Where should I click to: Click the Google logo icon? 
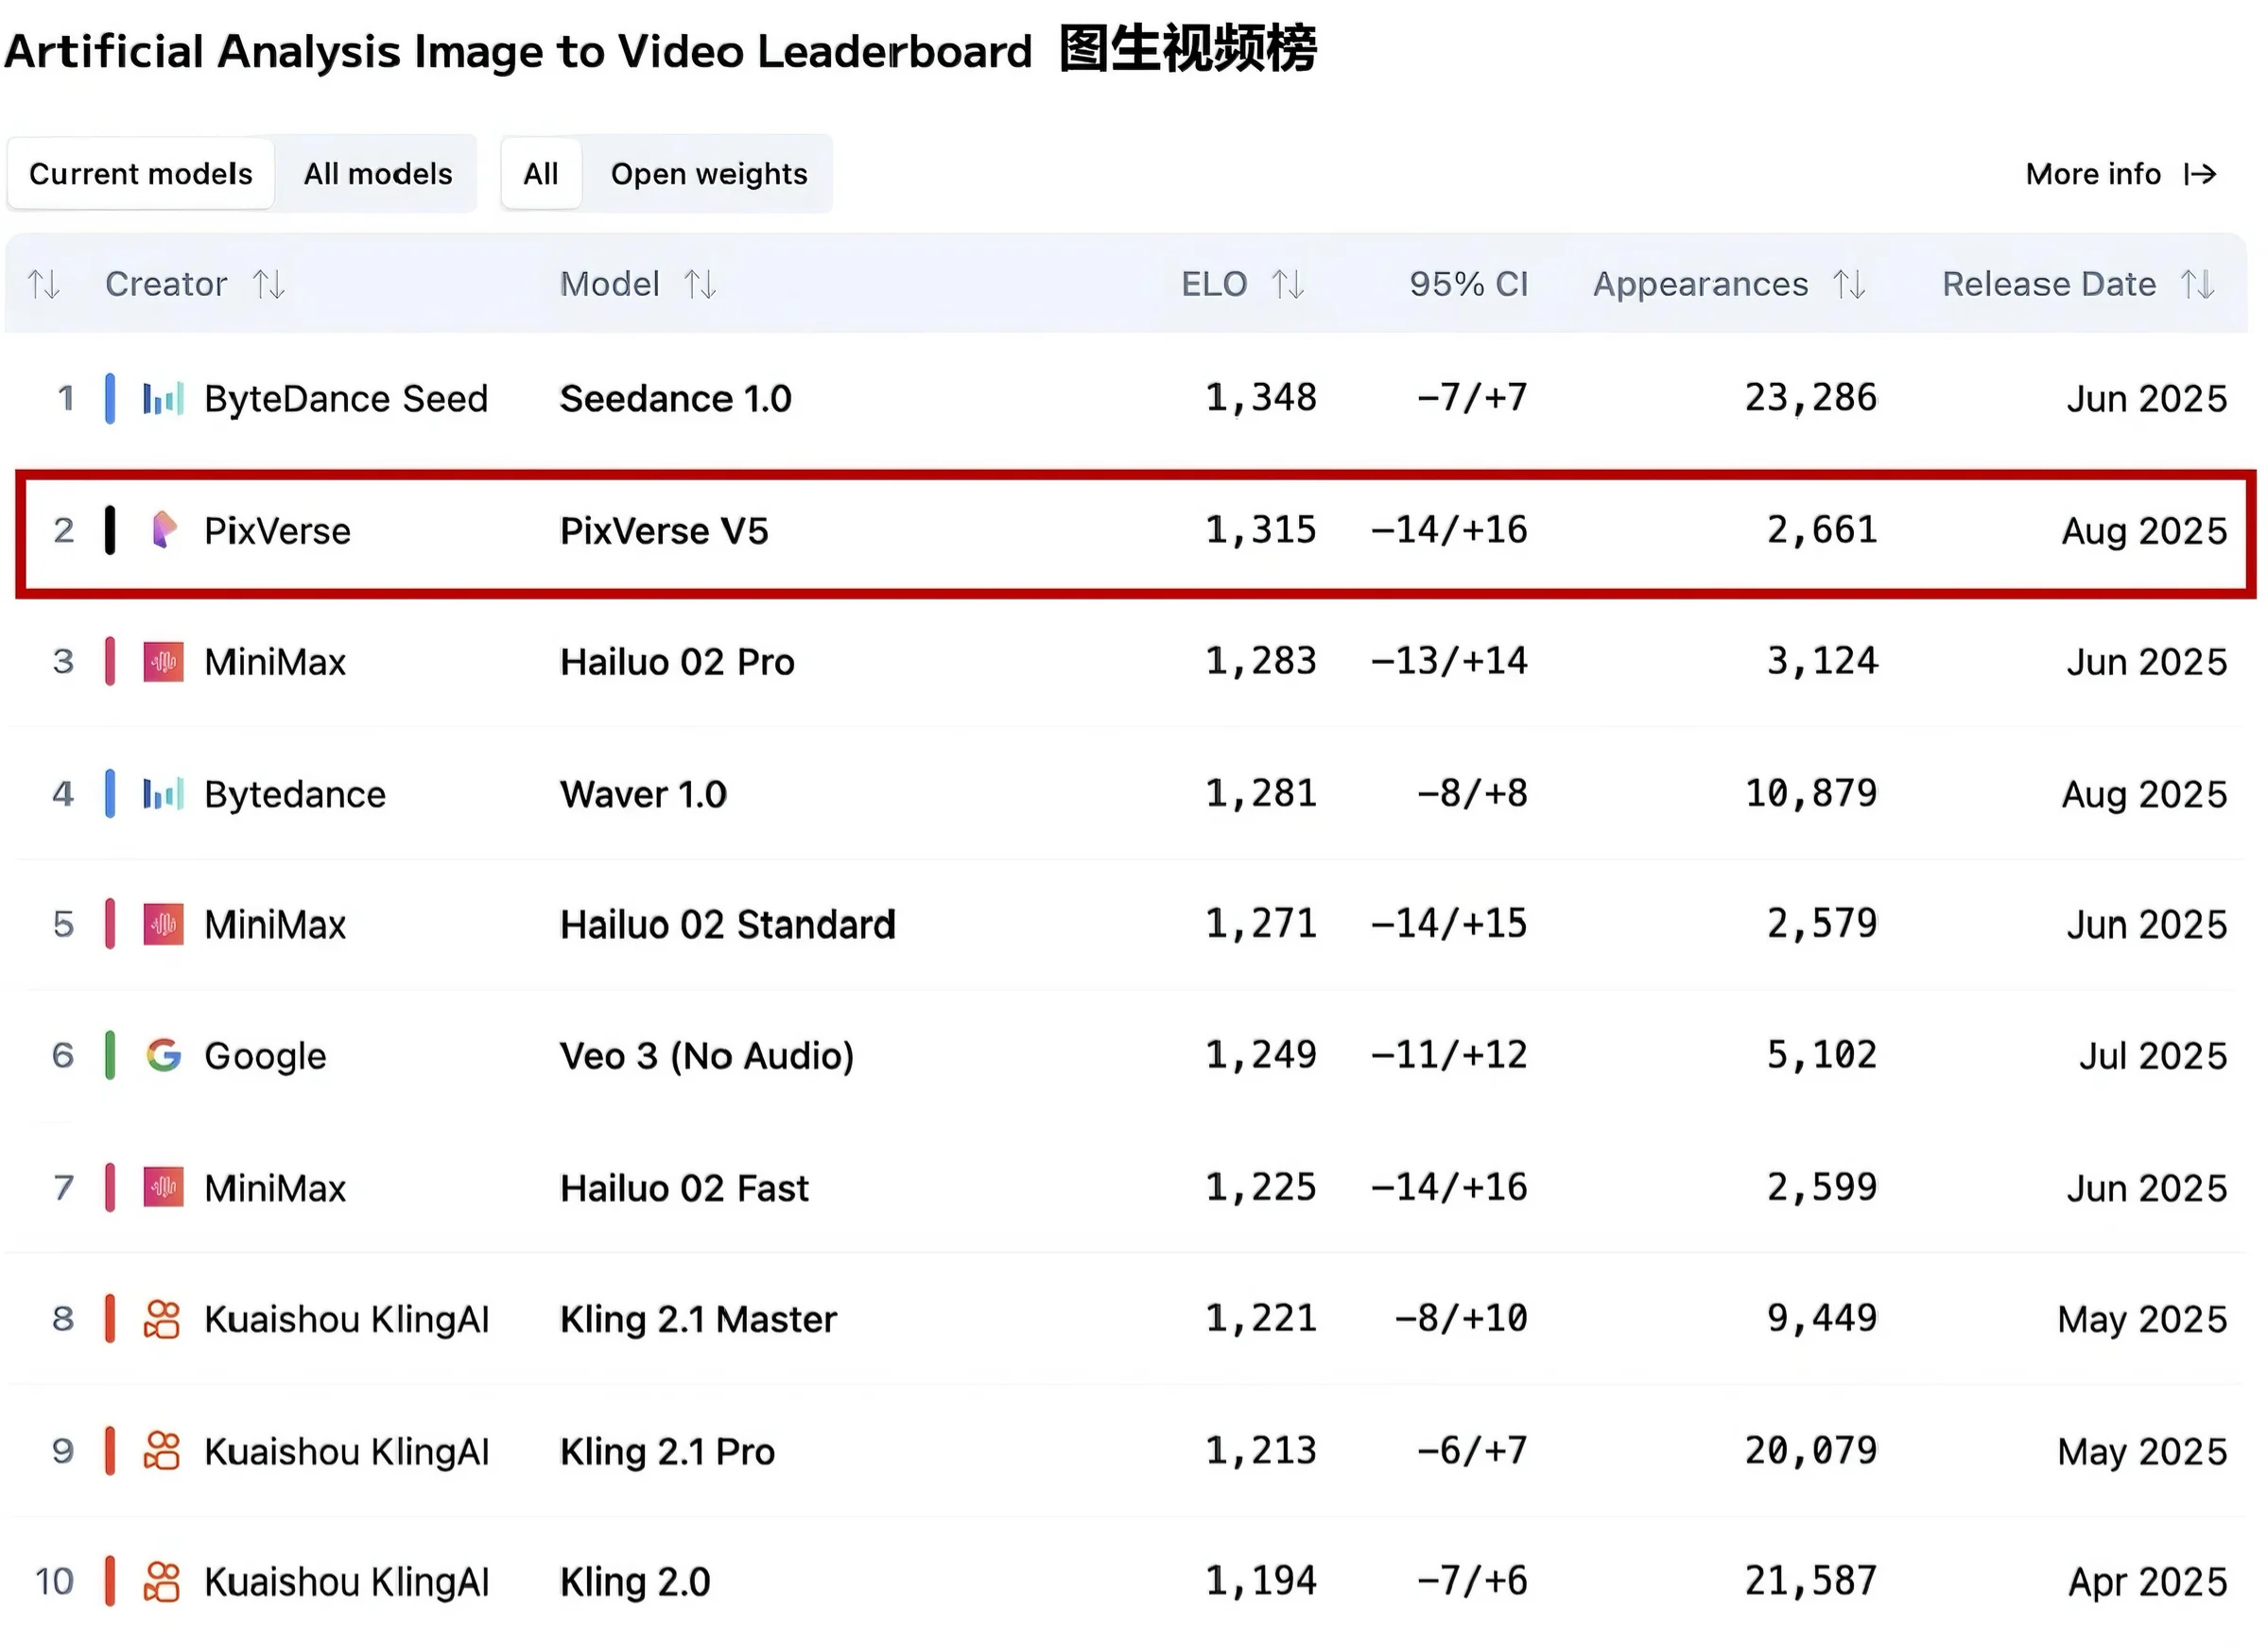(163, 1055)
